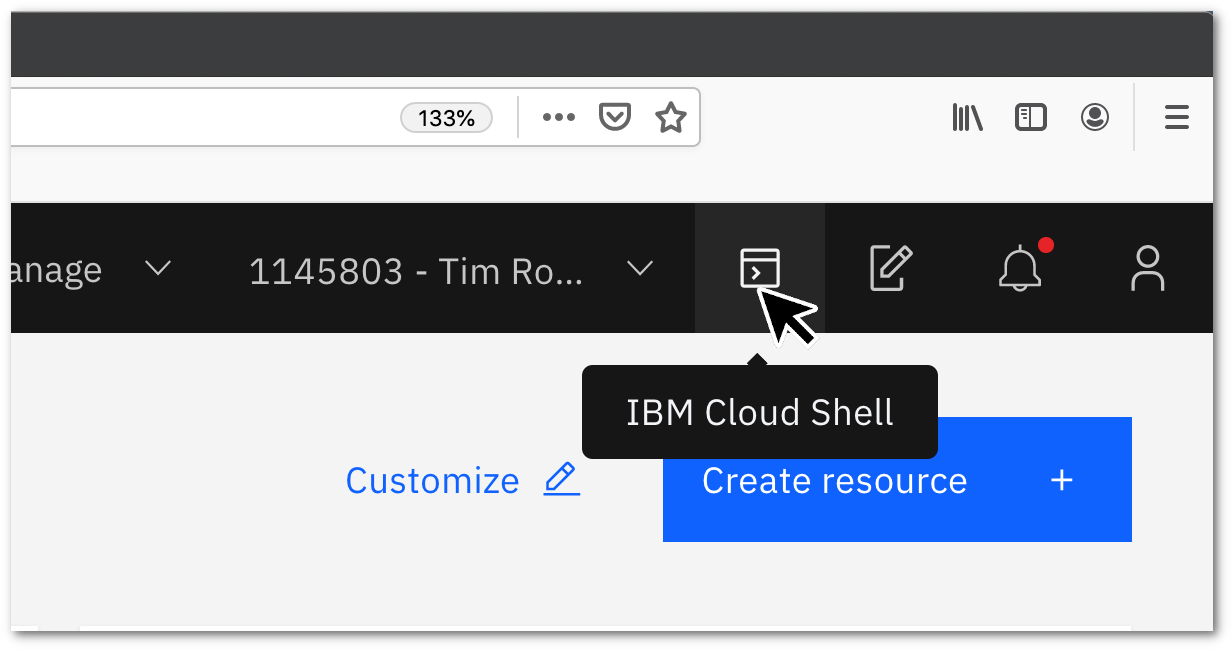
Task: Open the IBM Cloud Shell icon
Action: click(x=759, y=269)
